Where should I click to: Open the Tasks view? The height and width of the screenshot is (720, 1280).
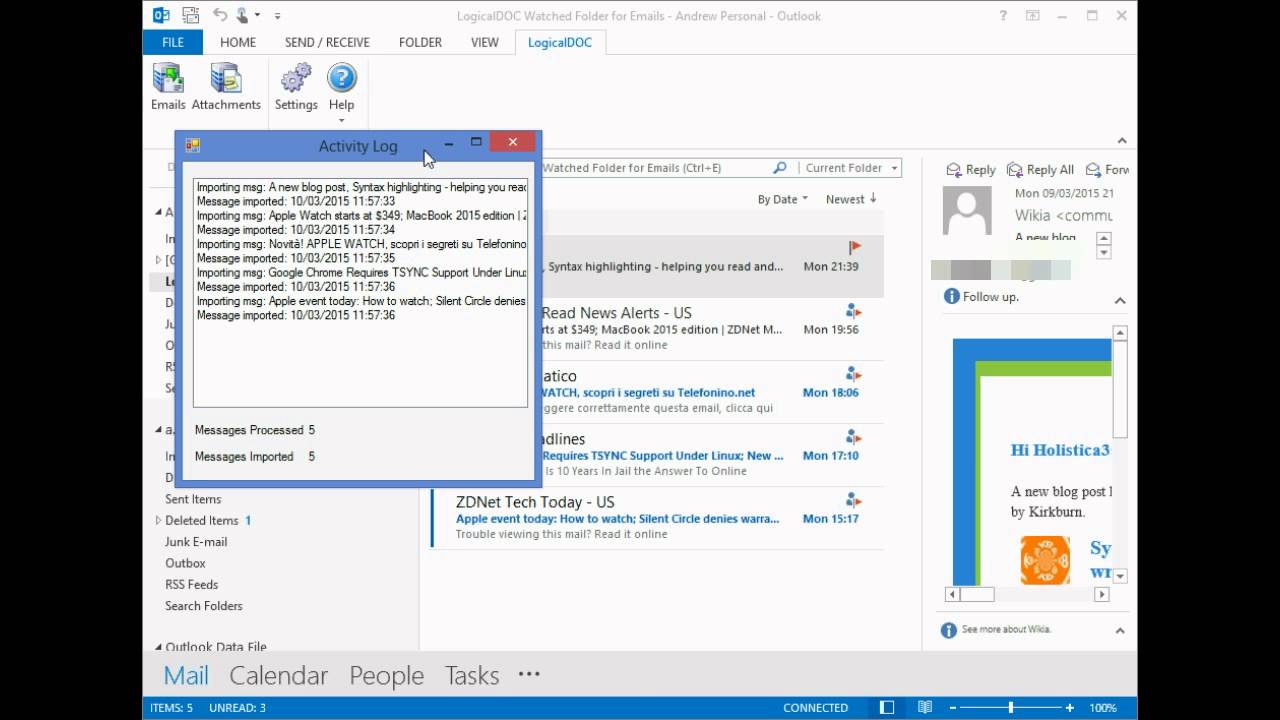pos(472,675)
